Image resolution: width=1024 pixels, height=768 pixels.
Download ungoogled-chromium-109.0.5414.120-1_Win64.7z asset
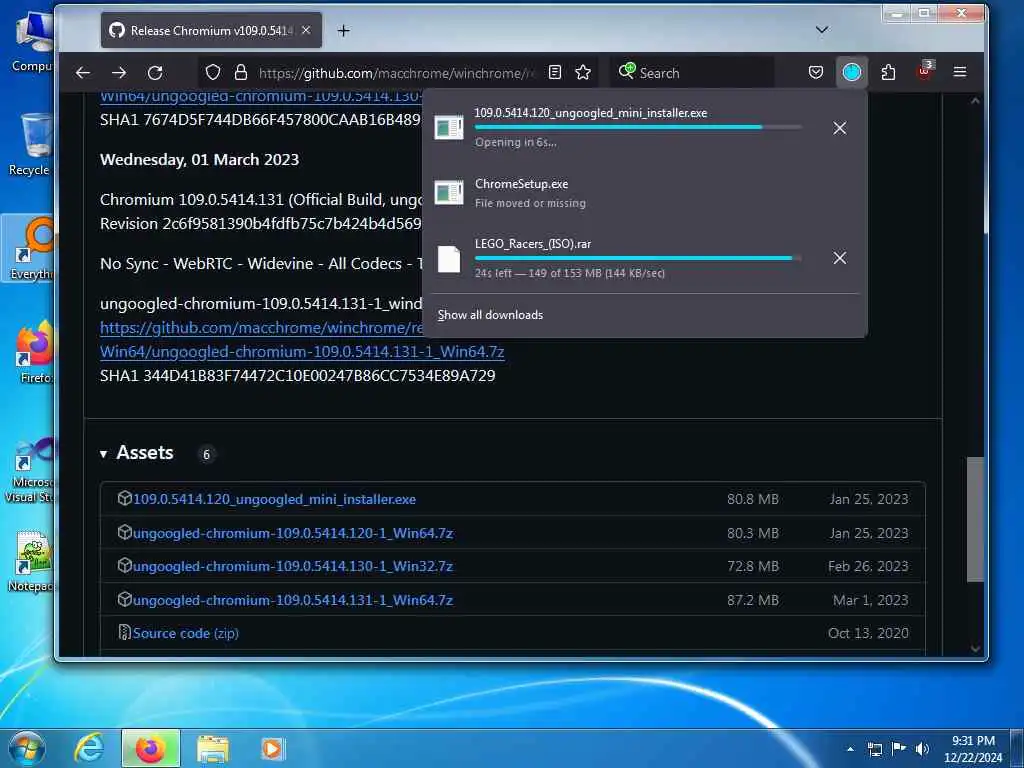[293, 533]
